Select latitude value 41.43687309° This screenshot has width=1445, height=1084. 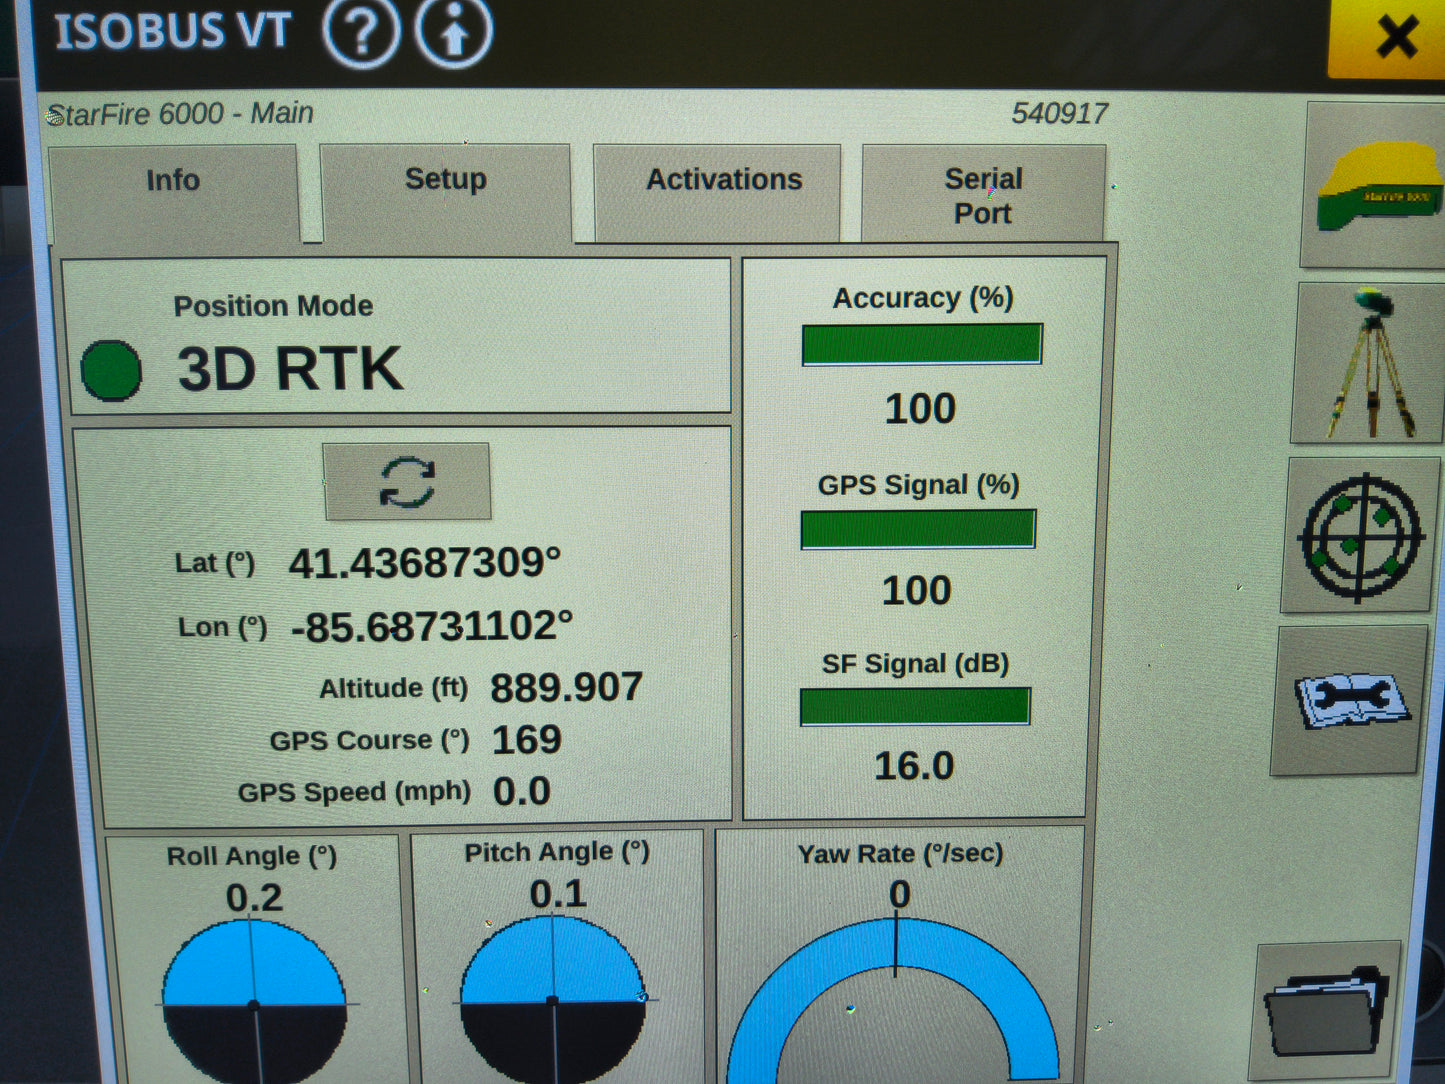[425, 563]
